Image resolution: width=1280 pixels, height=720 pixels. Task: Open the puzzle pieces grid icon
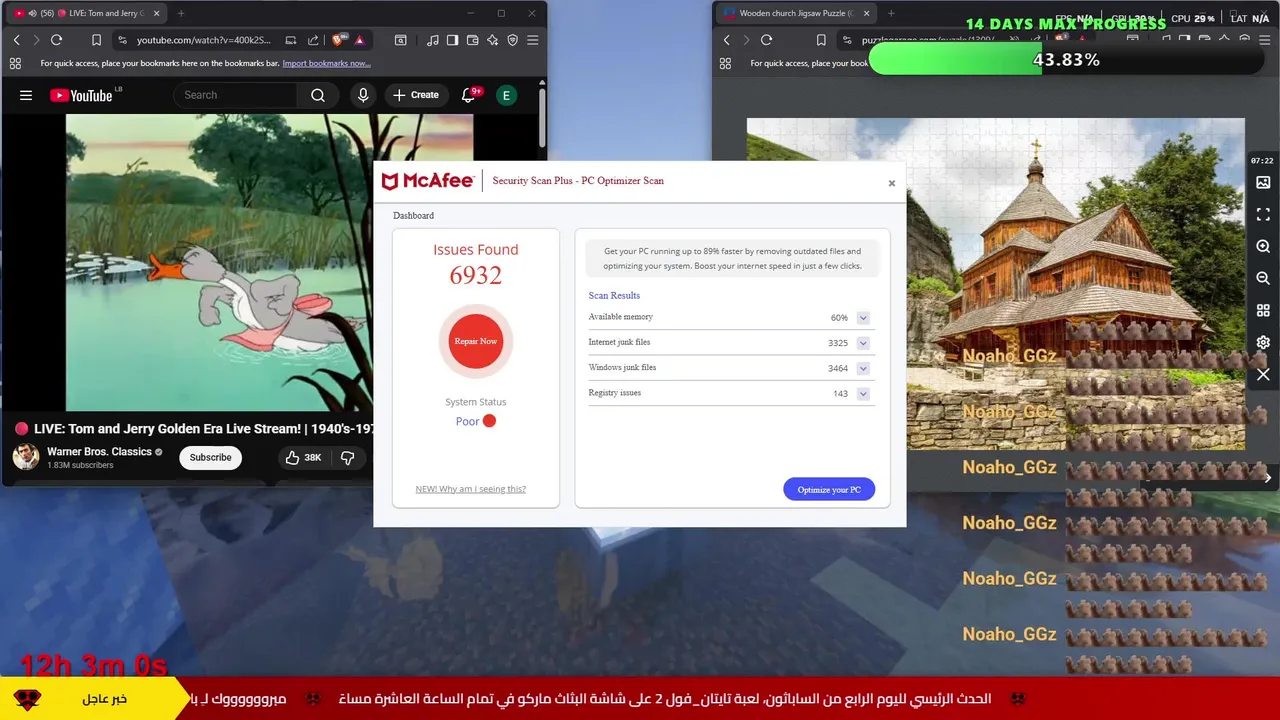pos(1263,311)
